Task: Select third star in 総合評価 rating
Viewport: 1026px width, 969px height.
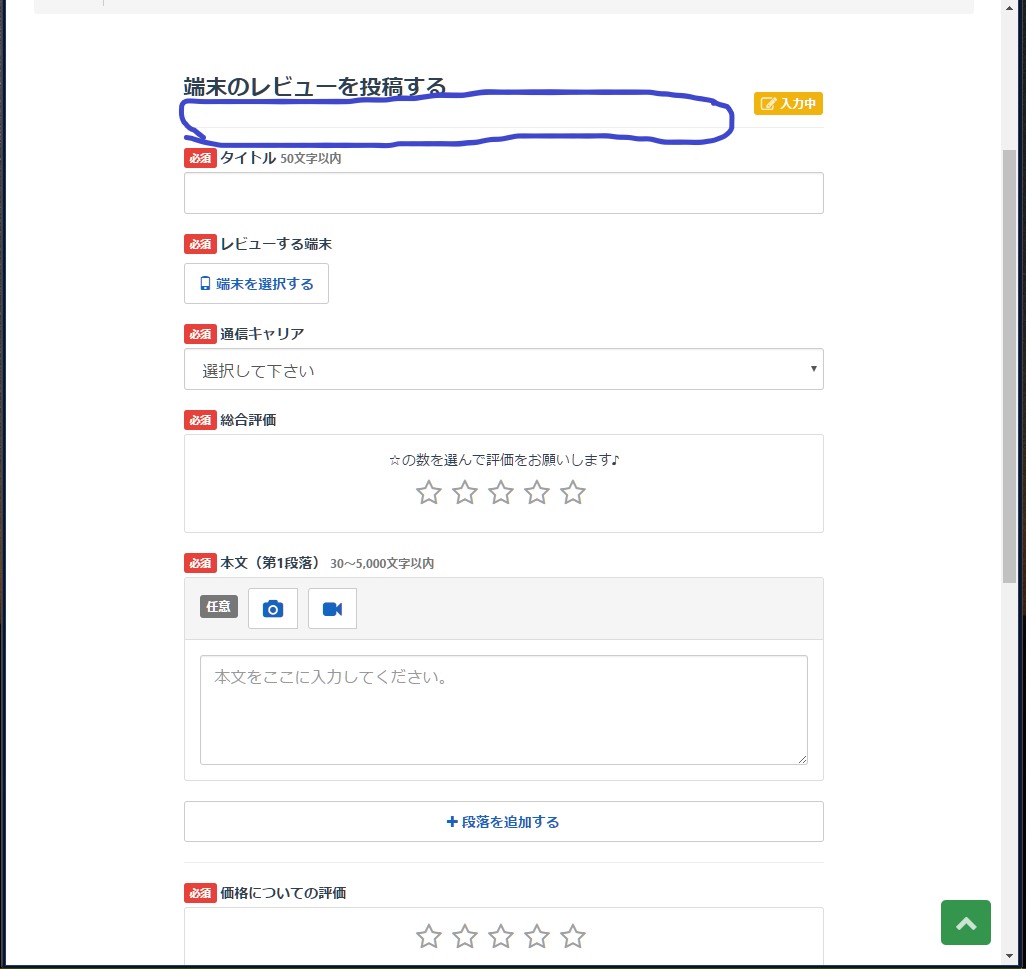Action: pyautogui.click(x=501, y=493)
